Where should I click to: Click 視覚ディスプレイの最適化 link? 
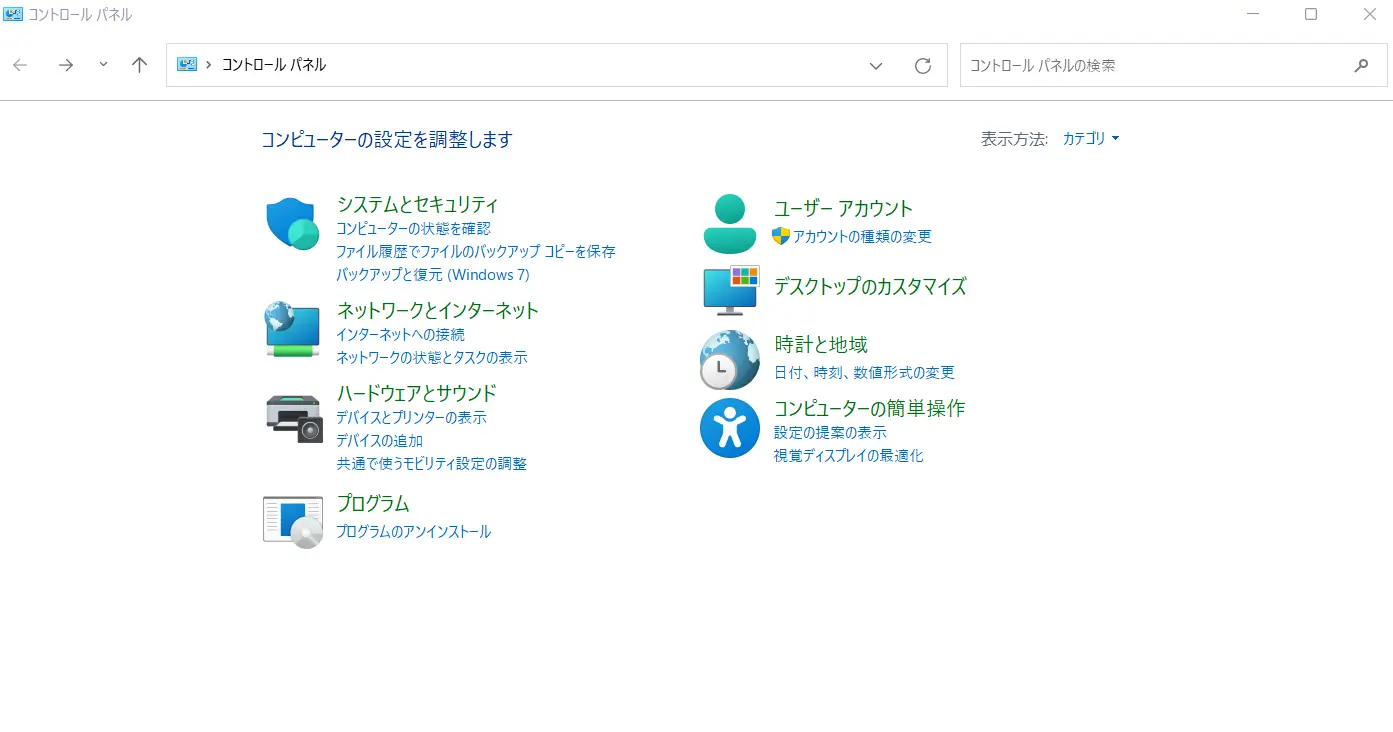click(x=849, y=456)
